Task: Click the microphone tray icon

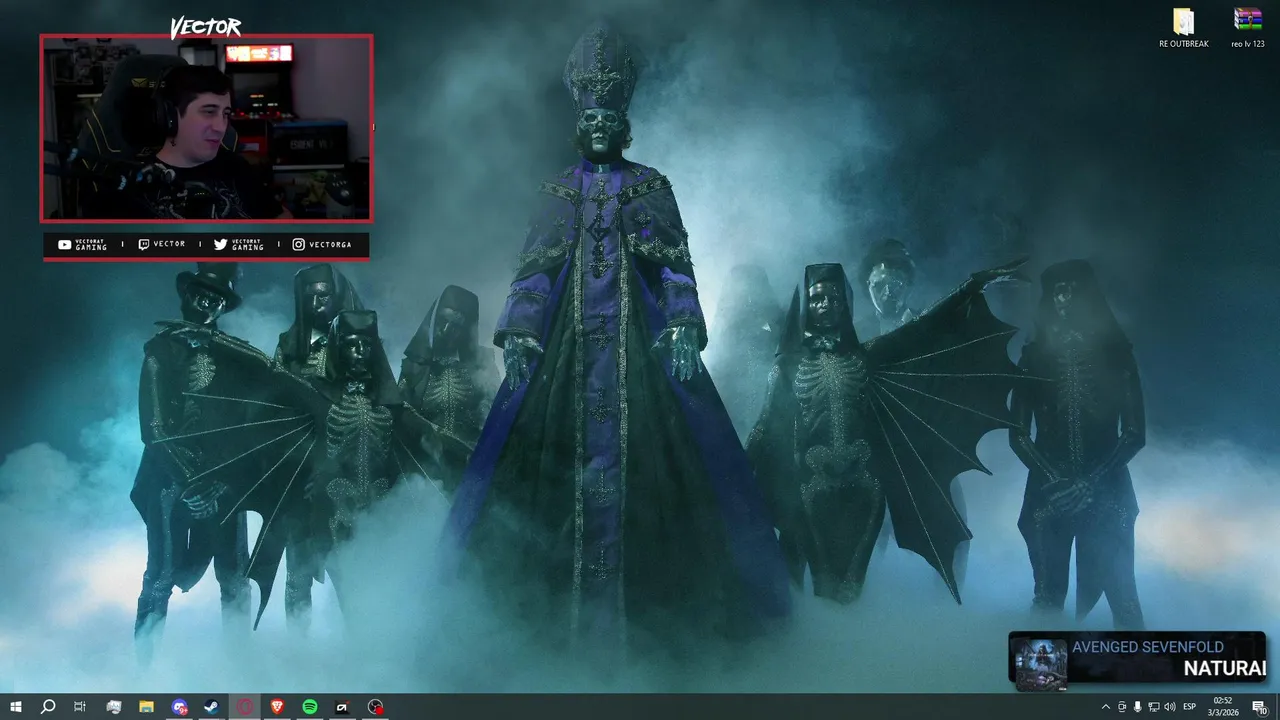Action: pos(1137,707)
